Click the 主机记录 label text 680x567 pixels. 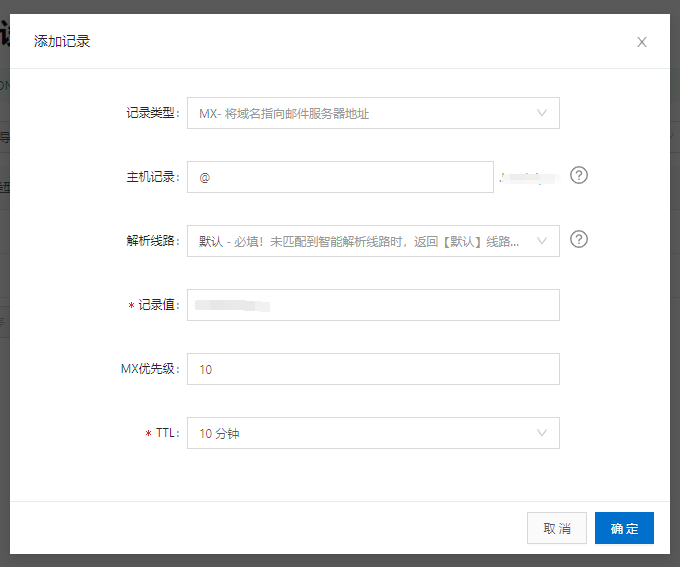pyautogui.click(x=153, y=177)
